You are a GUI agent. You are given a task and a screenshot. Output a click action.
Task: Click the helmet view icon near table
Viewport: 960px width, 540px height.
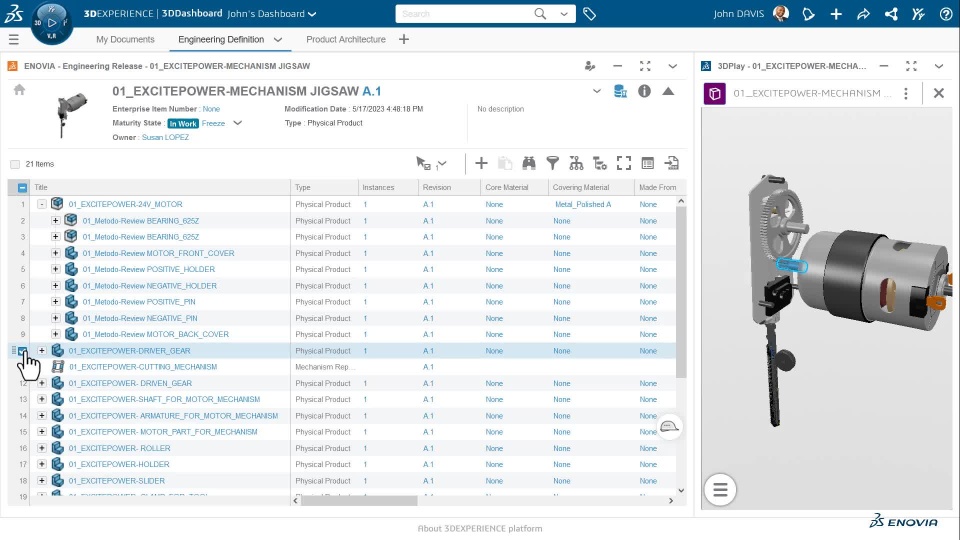click(x=669, y=427)
